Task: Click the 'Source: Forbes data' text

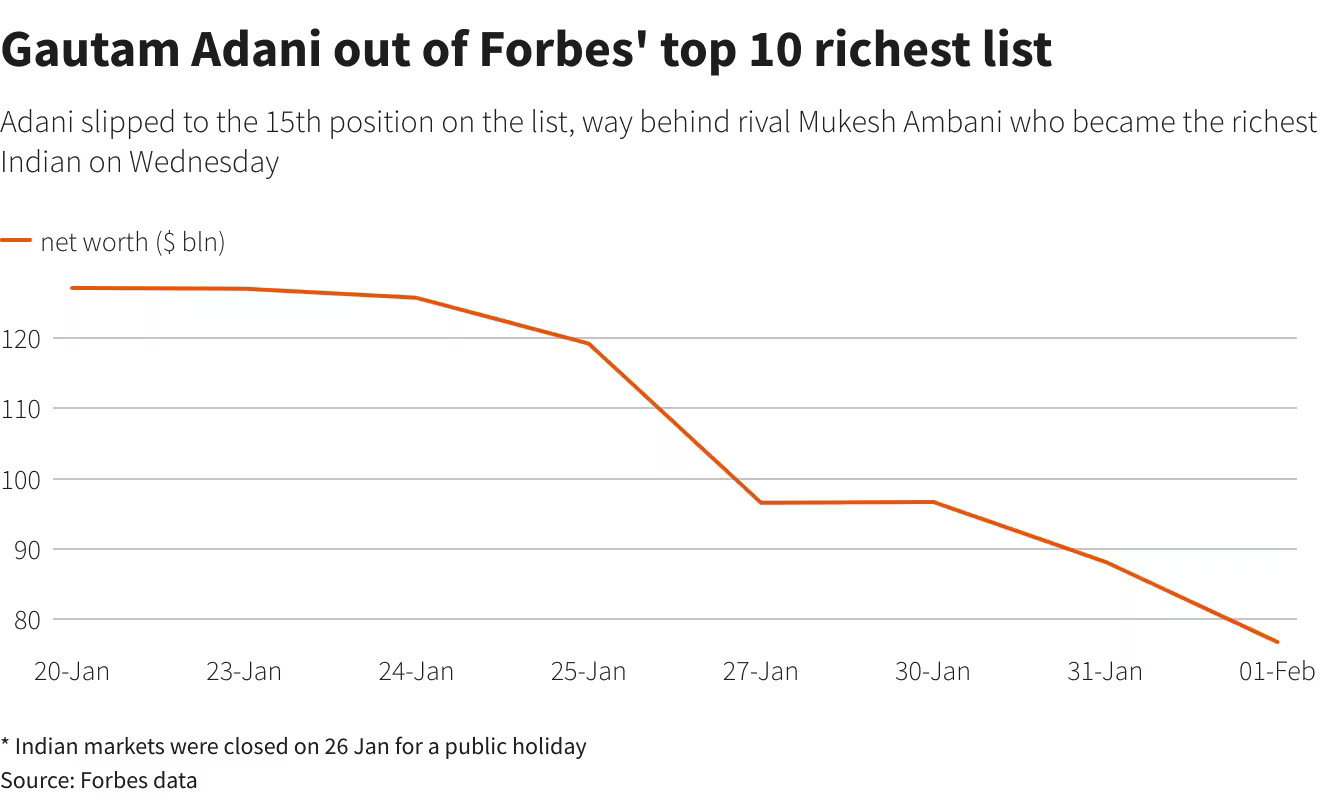Action: pos(99,780)
